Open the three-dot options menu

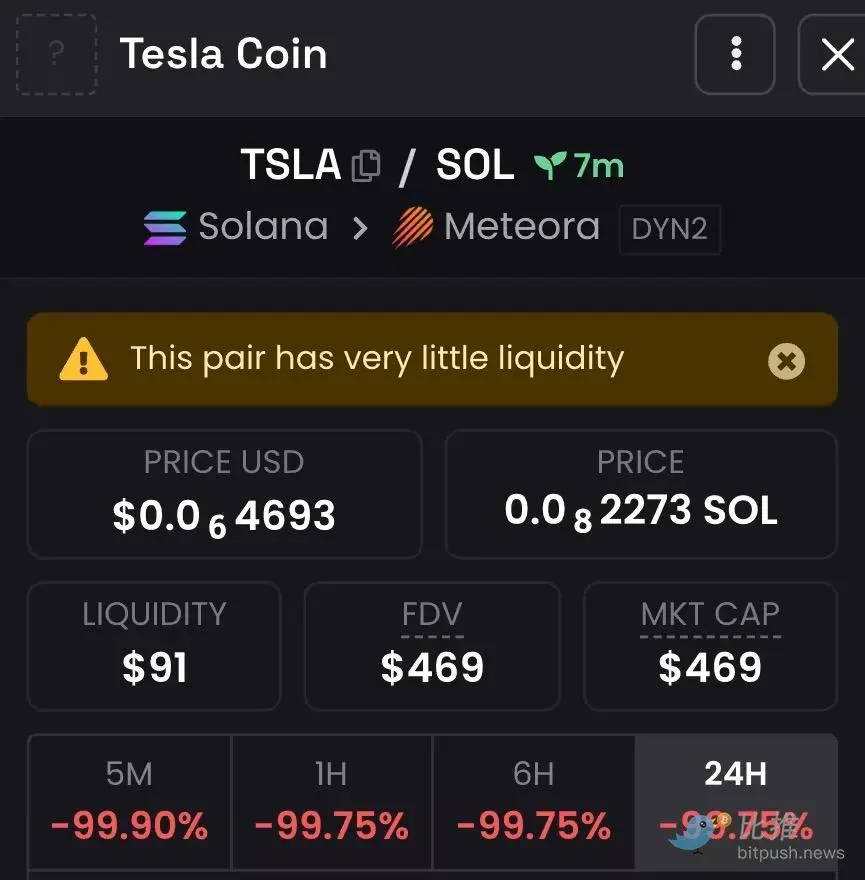pos(735,54)
